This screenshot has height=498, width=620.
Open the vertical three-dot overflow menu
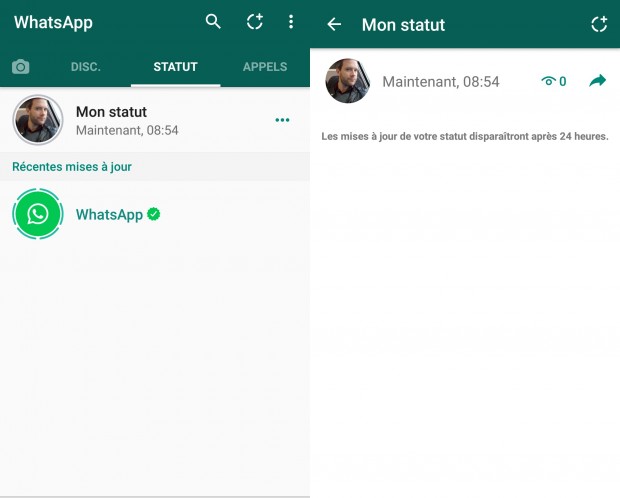tap(291, 22)
